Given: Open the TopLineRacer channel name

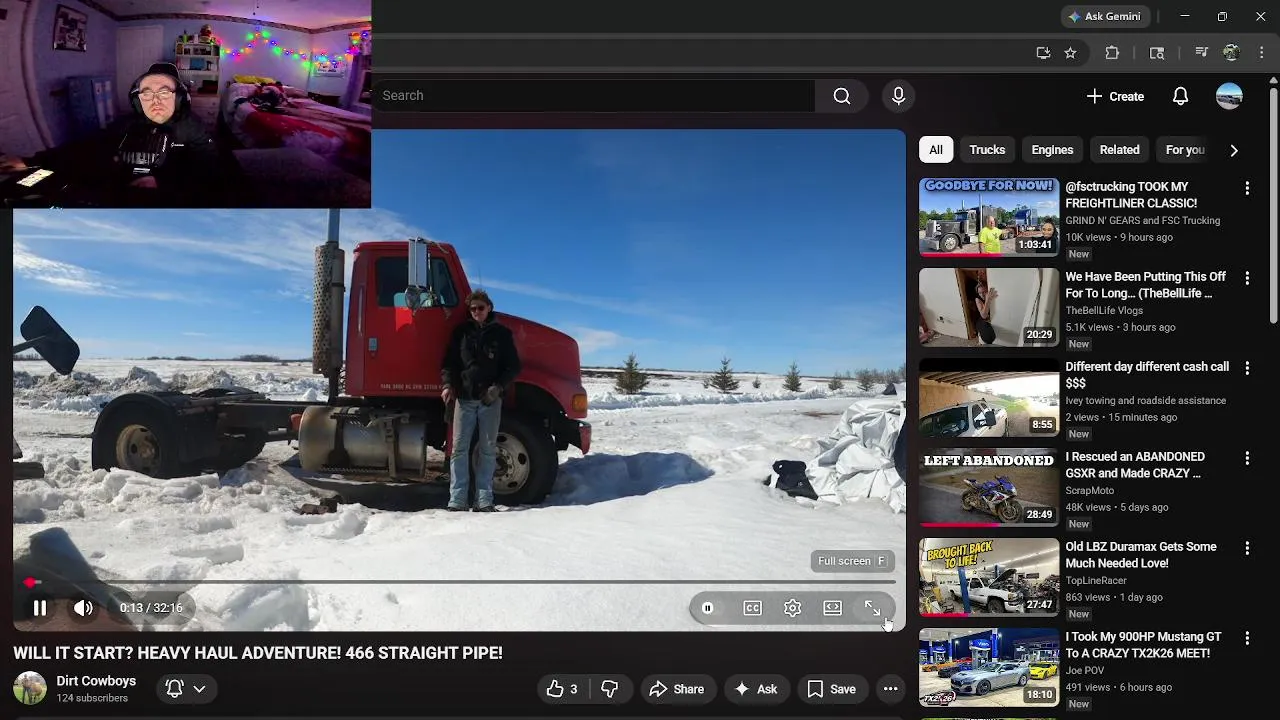Looking at the screenshot, I should point(1096,581).
